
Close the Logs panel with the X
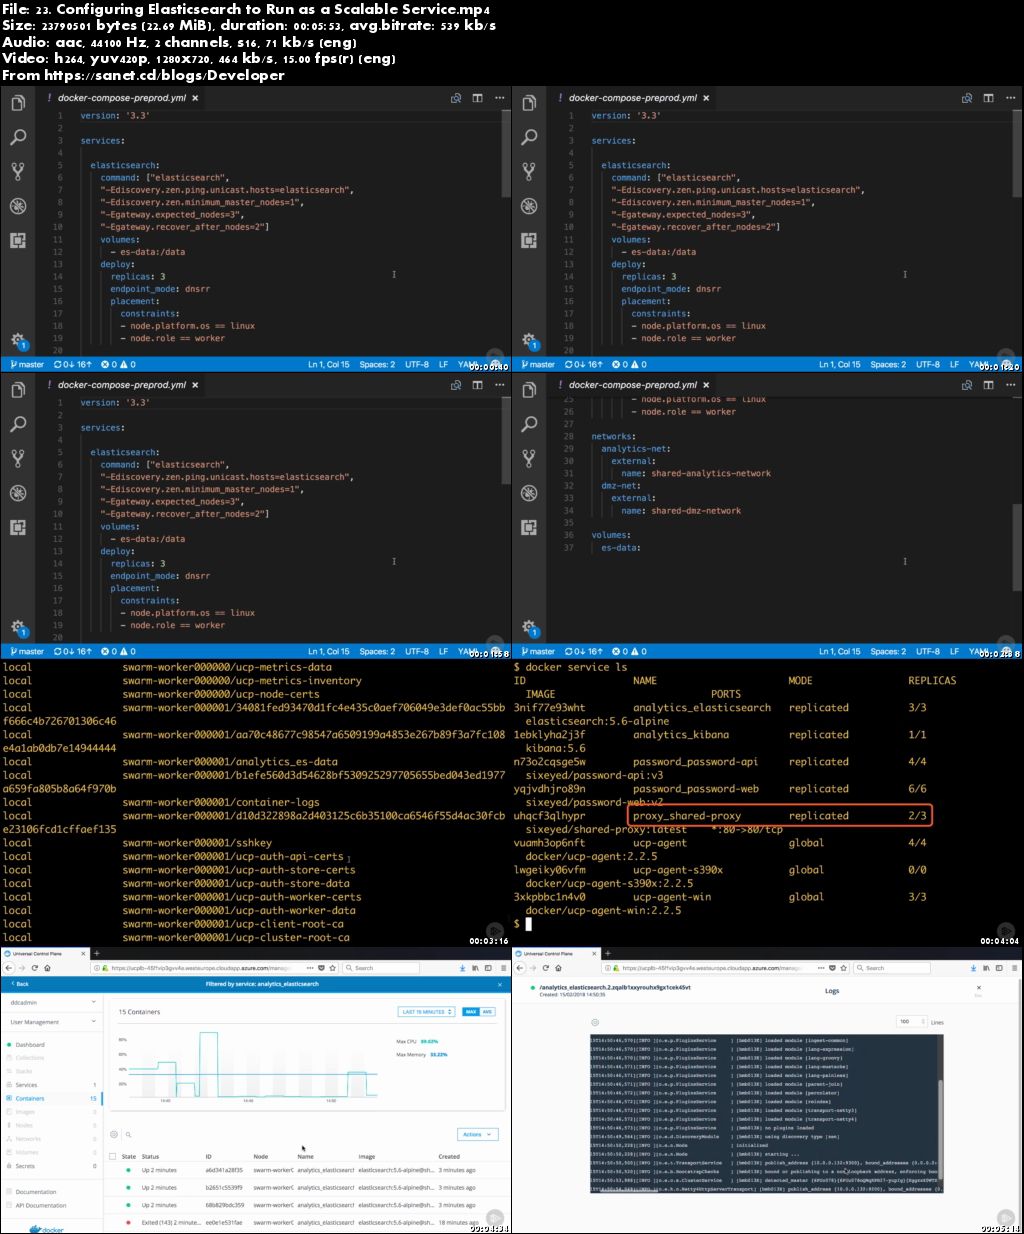pos(979,988)
